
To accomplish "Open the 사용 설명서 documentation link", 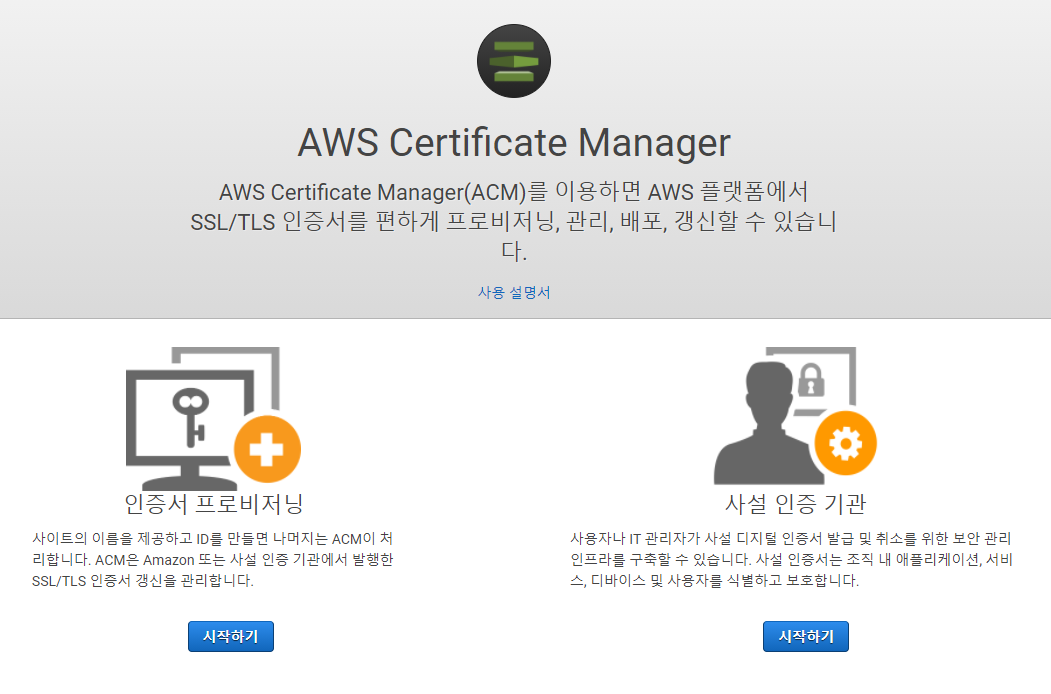I will coord(514,292).
